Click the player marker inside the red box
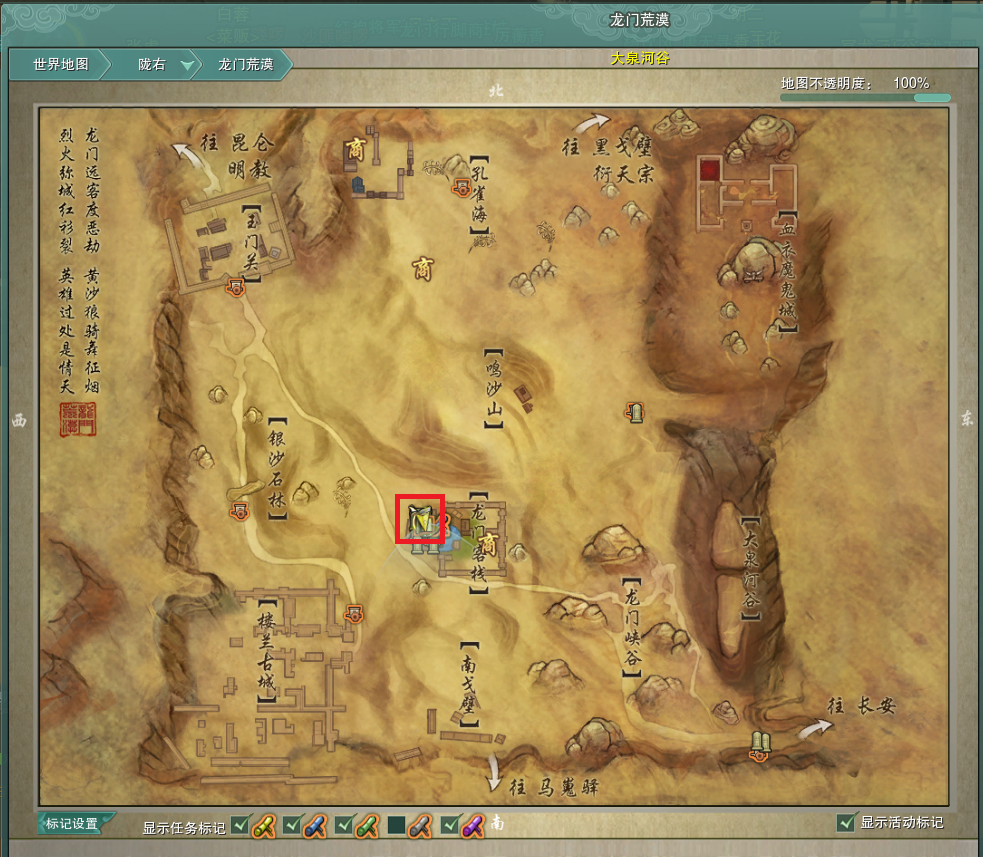Image resolution: width=983 pixels, height=857 pixels. [x=420, y=519]
